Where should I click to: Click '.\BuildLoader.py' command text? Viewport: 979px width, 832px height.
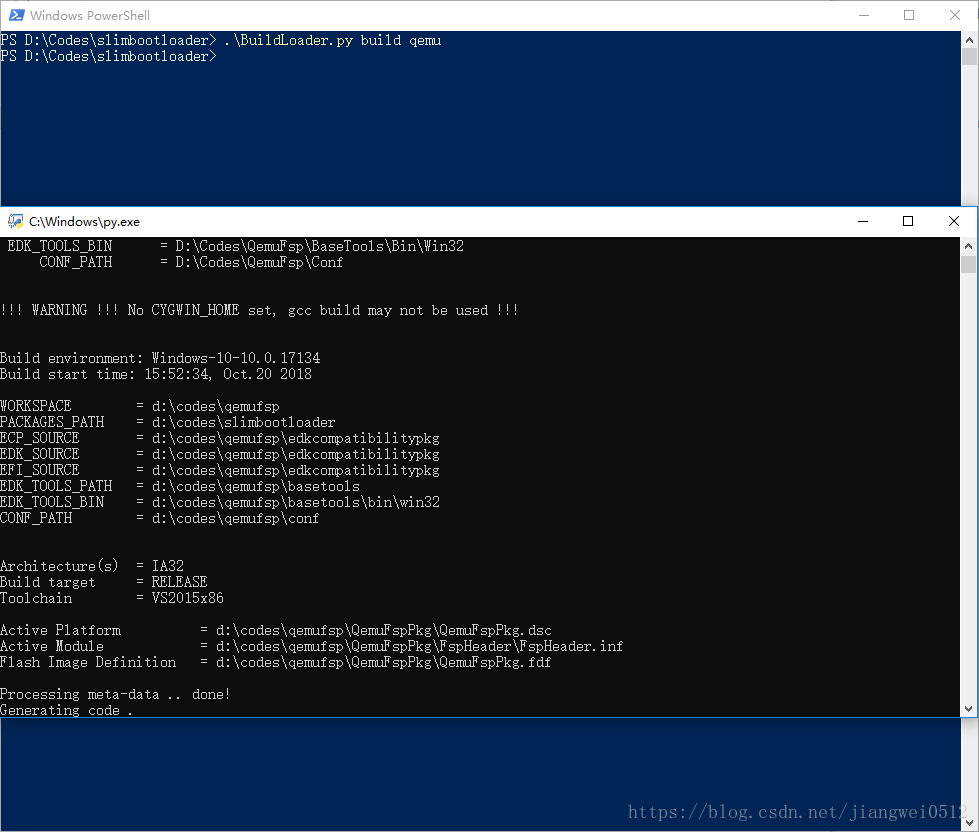[x=288, y=41]
